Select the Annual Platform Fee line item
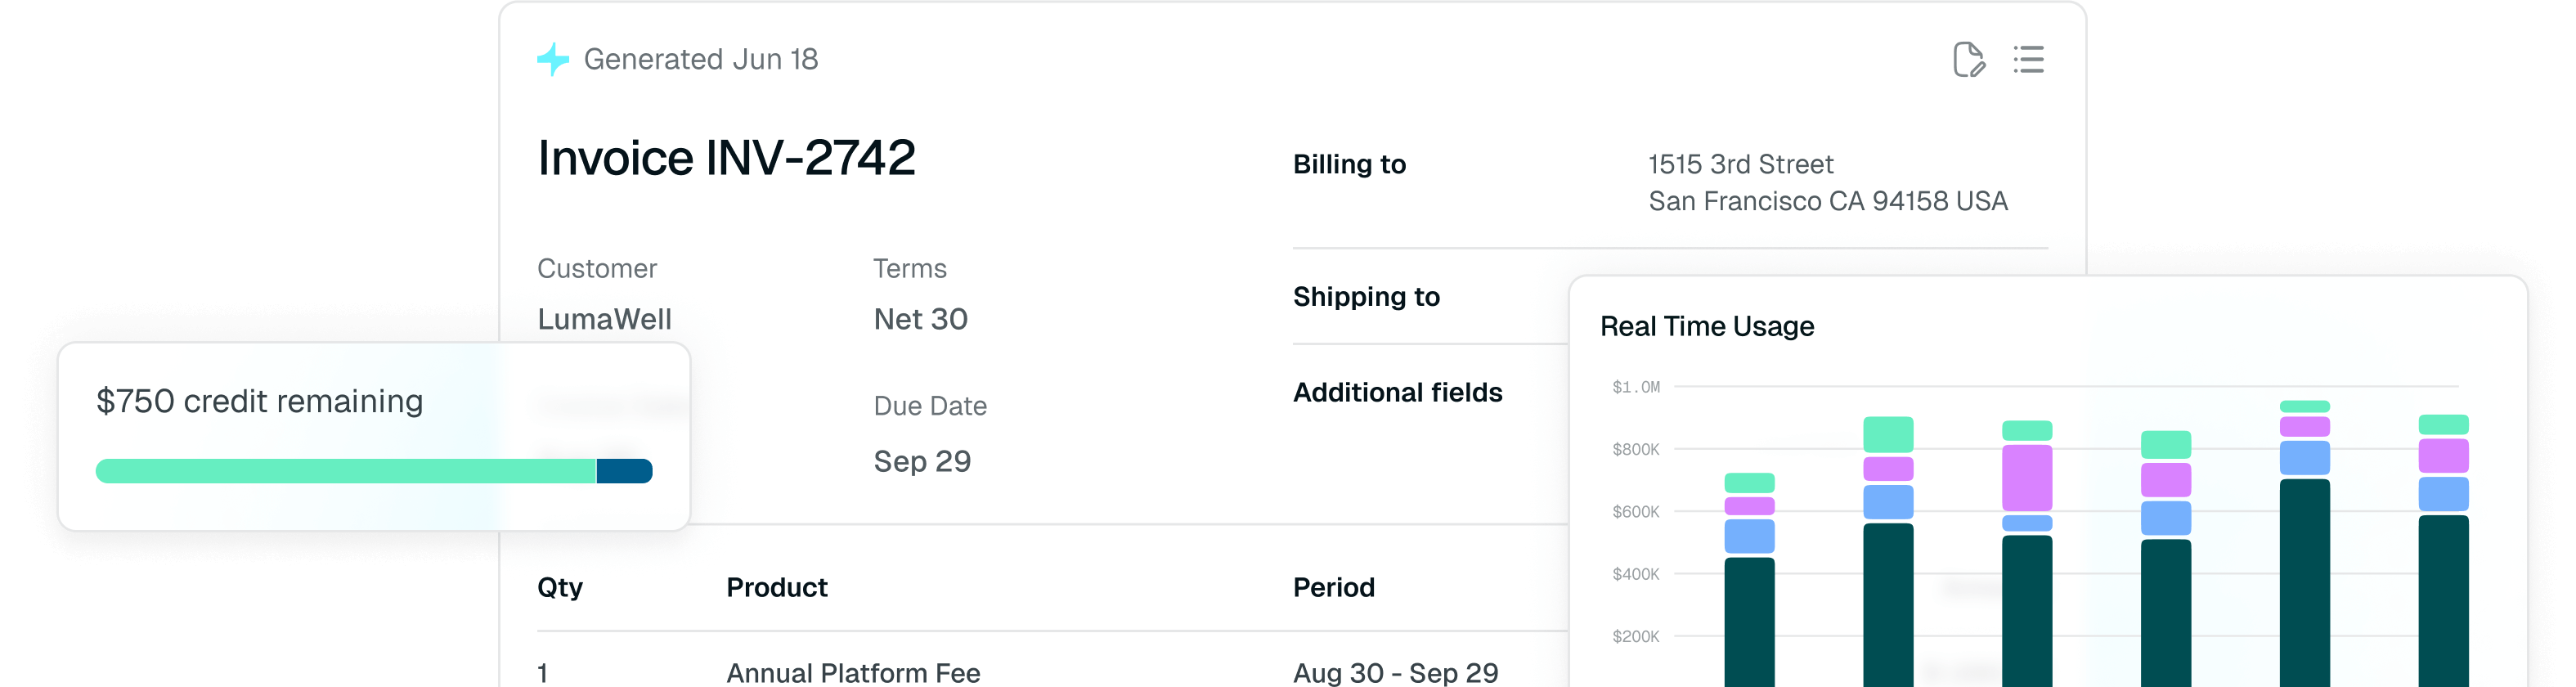 point(853,673)
